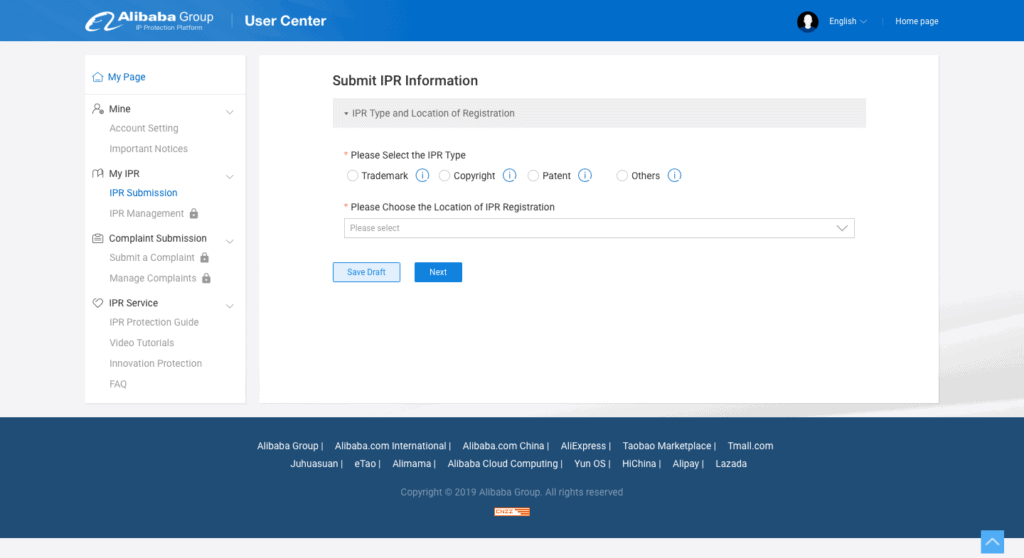Image resolution: width=1024 pixels, height=558 pixels.
Task: Click the info icon beside Patent
Action: click(x=585, y=175)
